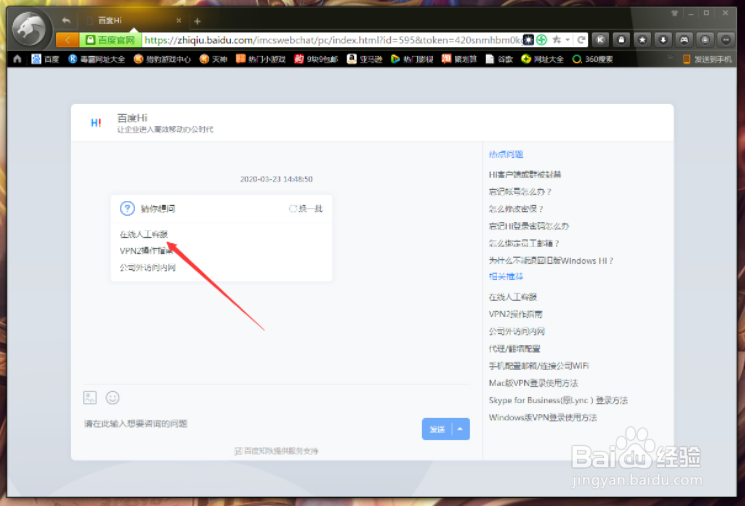This screenshot has width=745, height=506.
Task: Bookmark the page with the star icon
Action: (556, 40)
